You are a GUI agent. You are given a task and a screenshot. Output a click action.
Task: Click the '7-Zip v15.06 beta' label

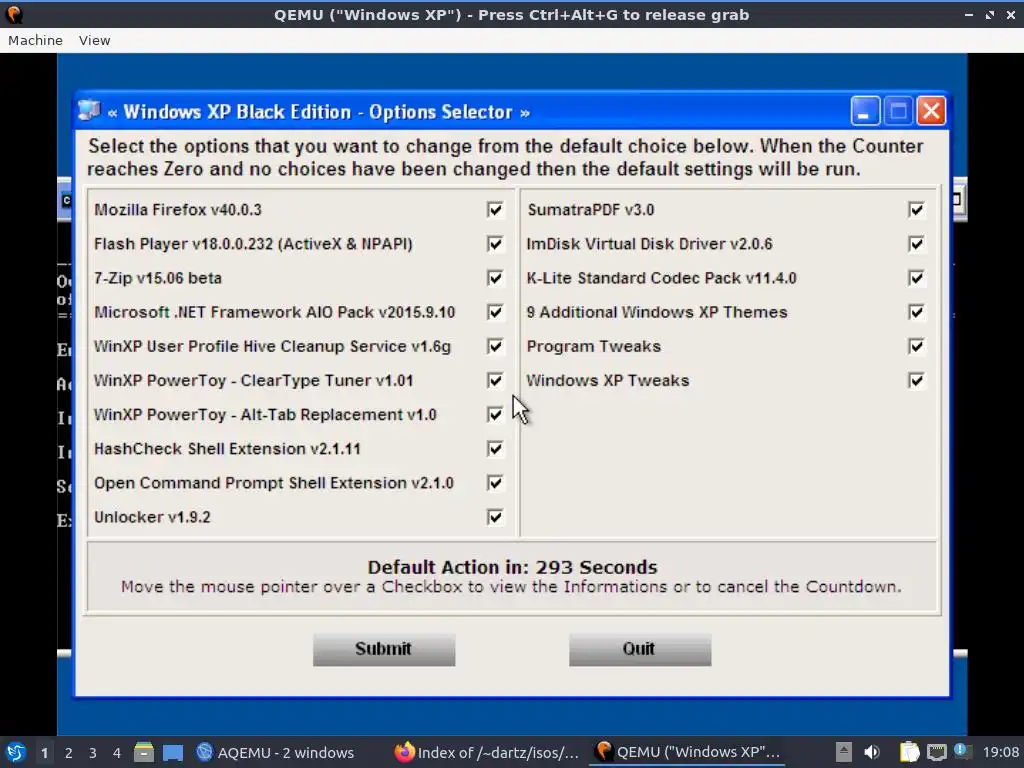tap(158, 278)
